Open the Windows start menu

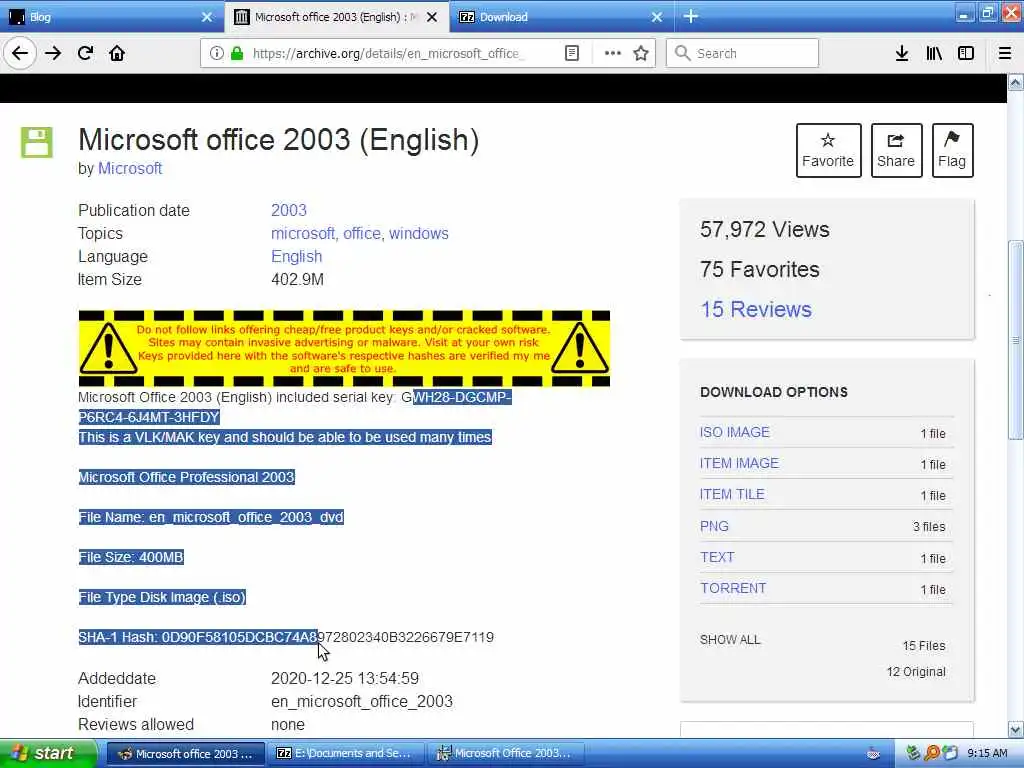(48, 754)
